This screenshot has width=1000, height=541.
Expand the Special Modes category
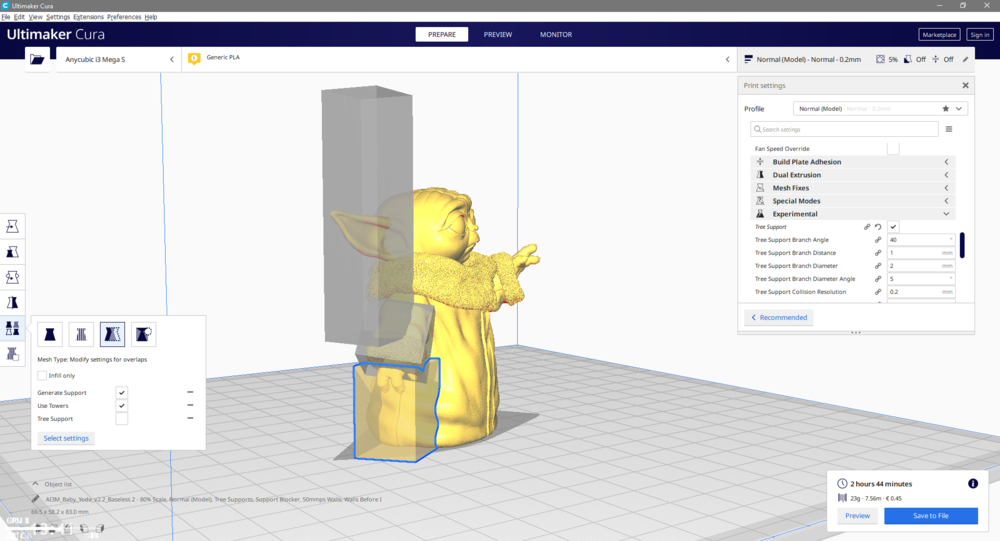click(853, 201)
